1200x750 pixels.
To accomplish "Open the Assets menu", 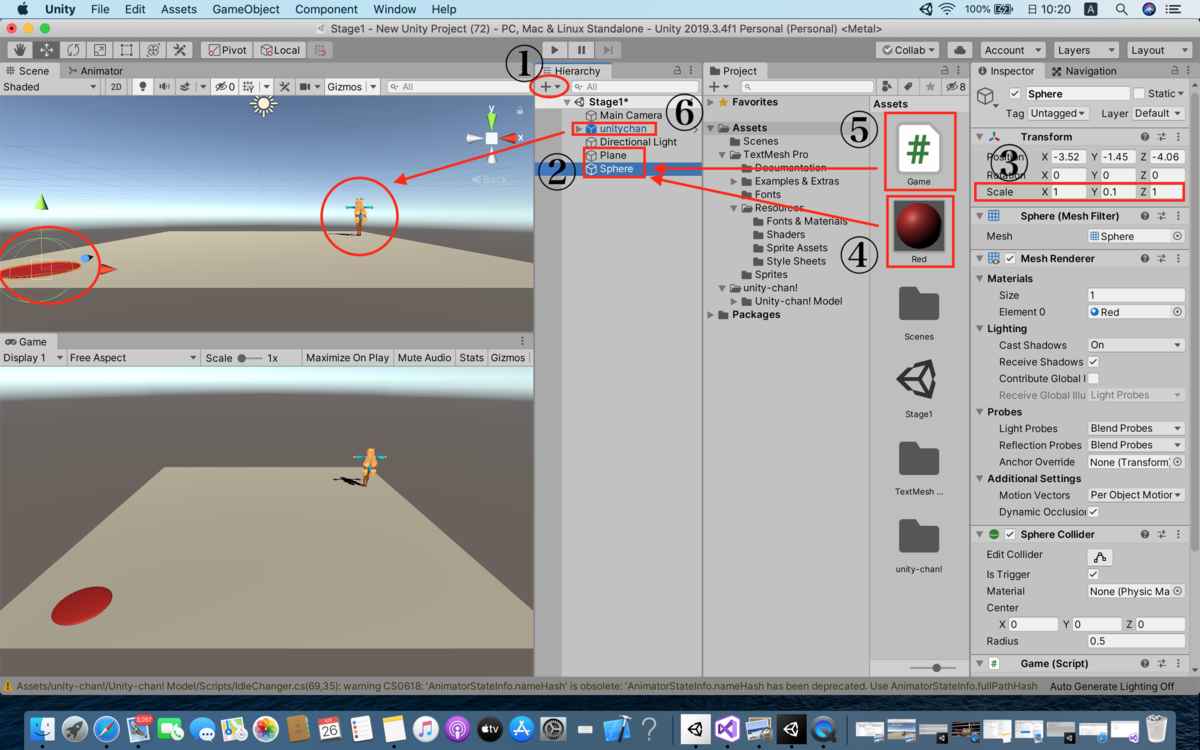I will pyautogui.click(x=179, y=9).
